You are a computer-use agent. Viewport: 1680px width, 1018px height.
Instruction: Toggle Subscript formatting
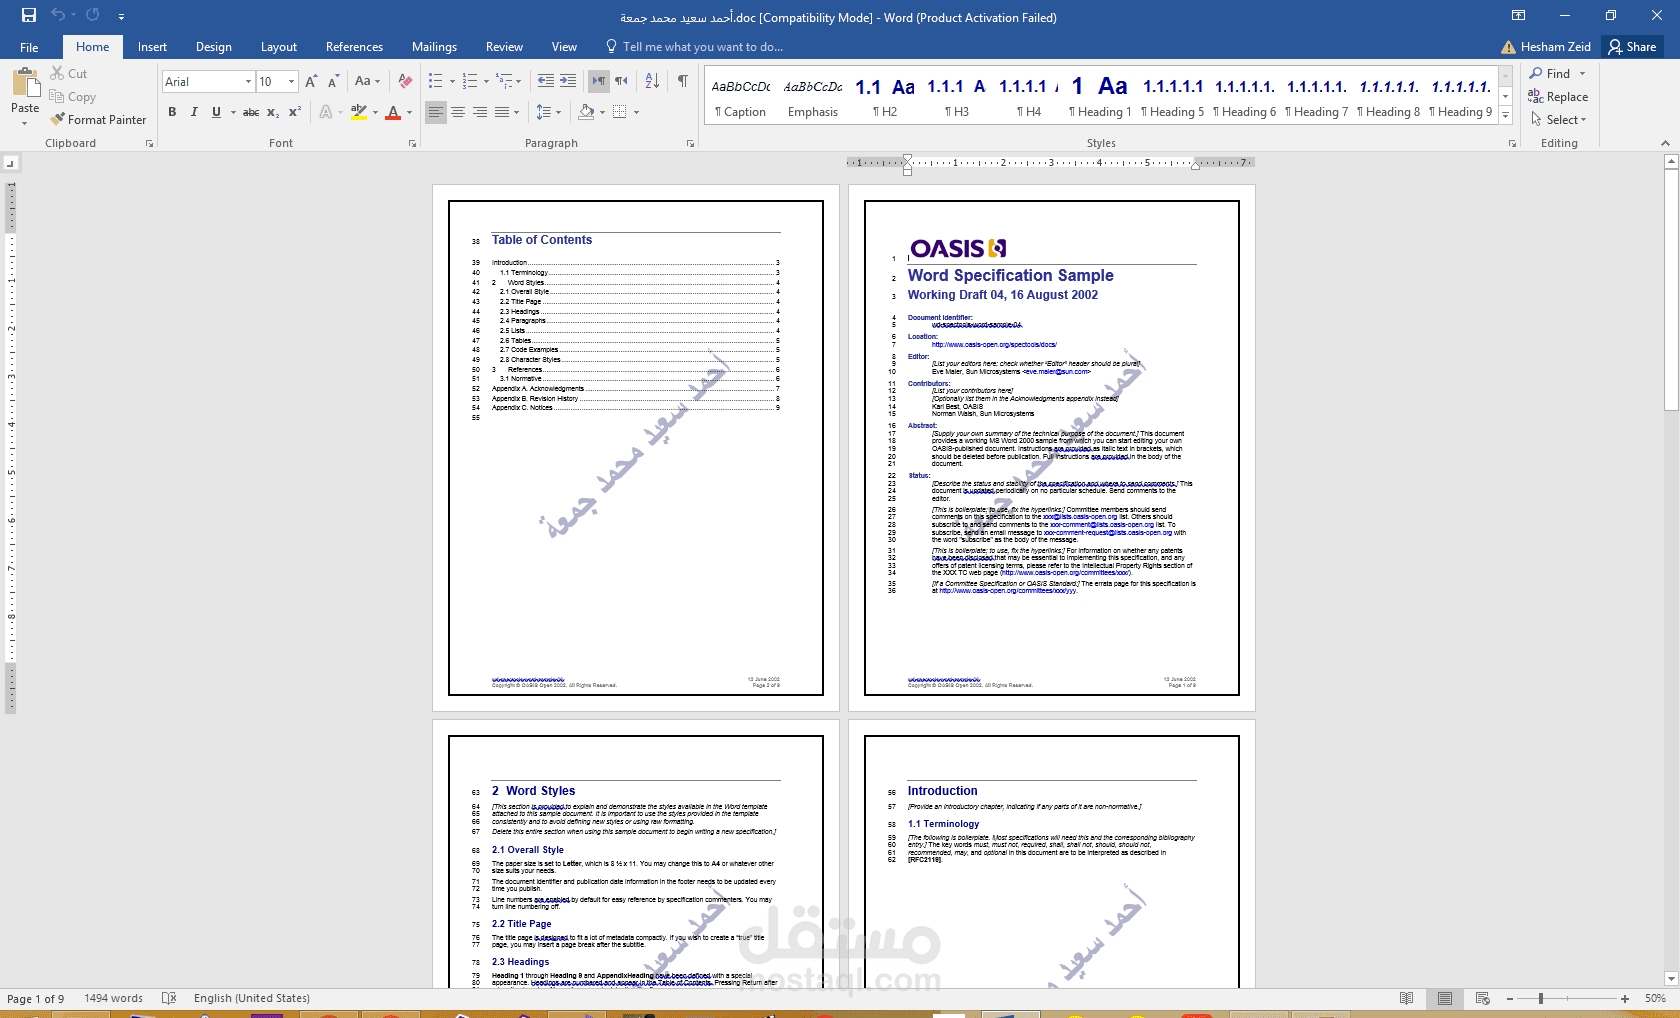[x=273, y=112]
